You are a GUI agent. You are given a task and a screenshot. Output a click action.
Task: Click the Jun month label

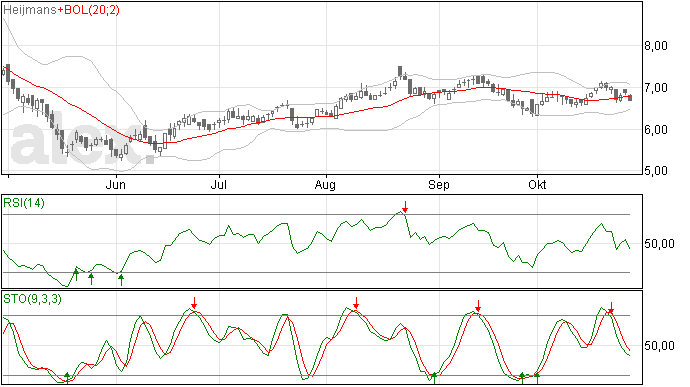[x=116, y=184]
